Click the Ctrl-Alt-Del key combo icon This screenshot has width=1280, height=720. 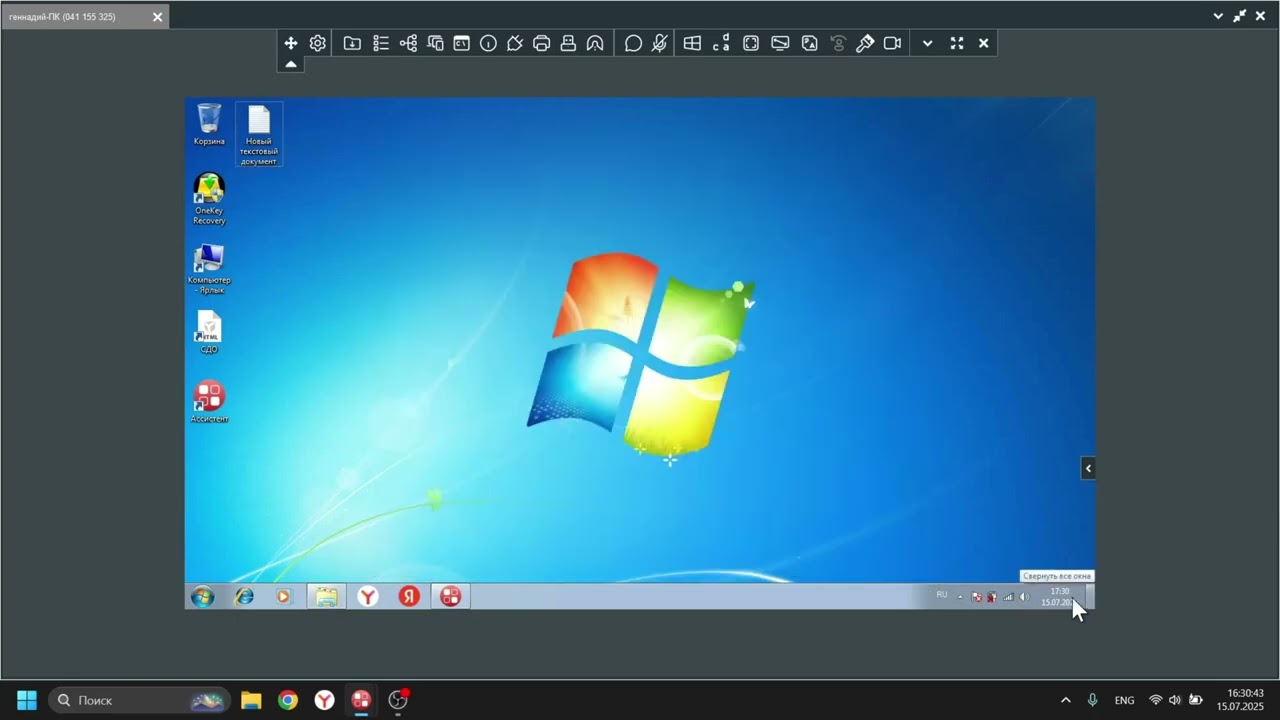[721, 43]
